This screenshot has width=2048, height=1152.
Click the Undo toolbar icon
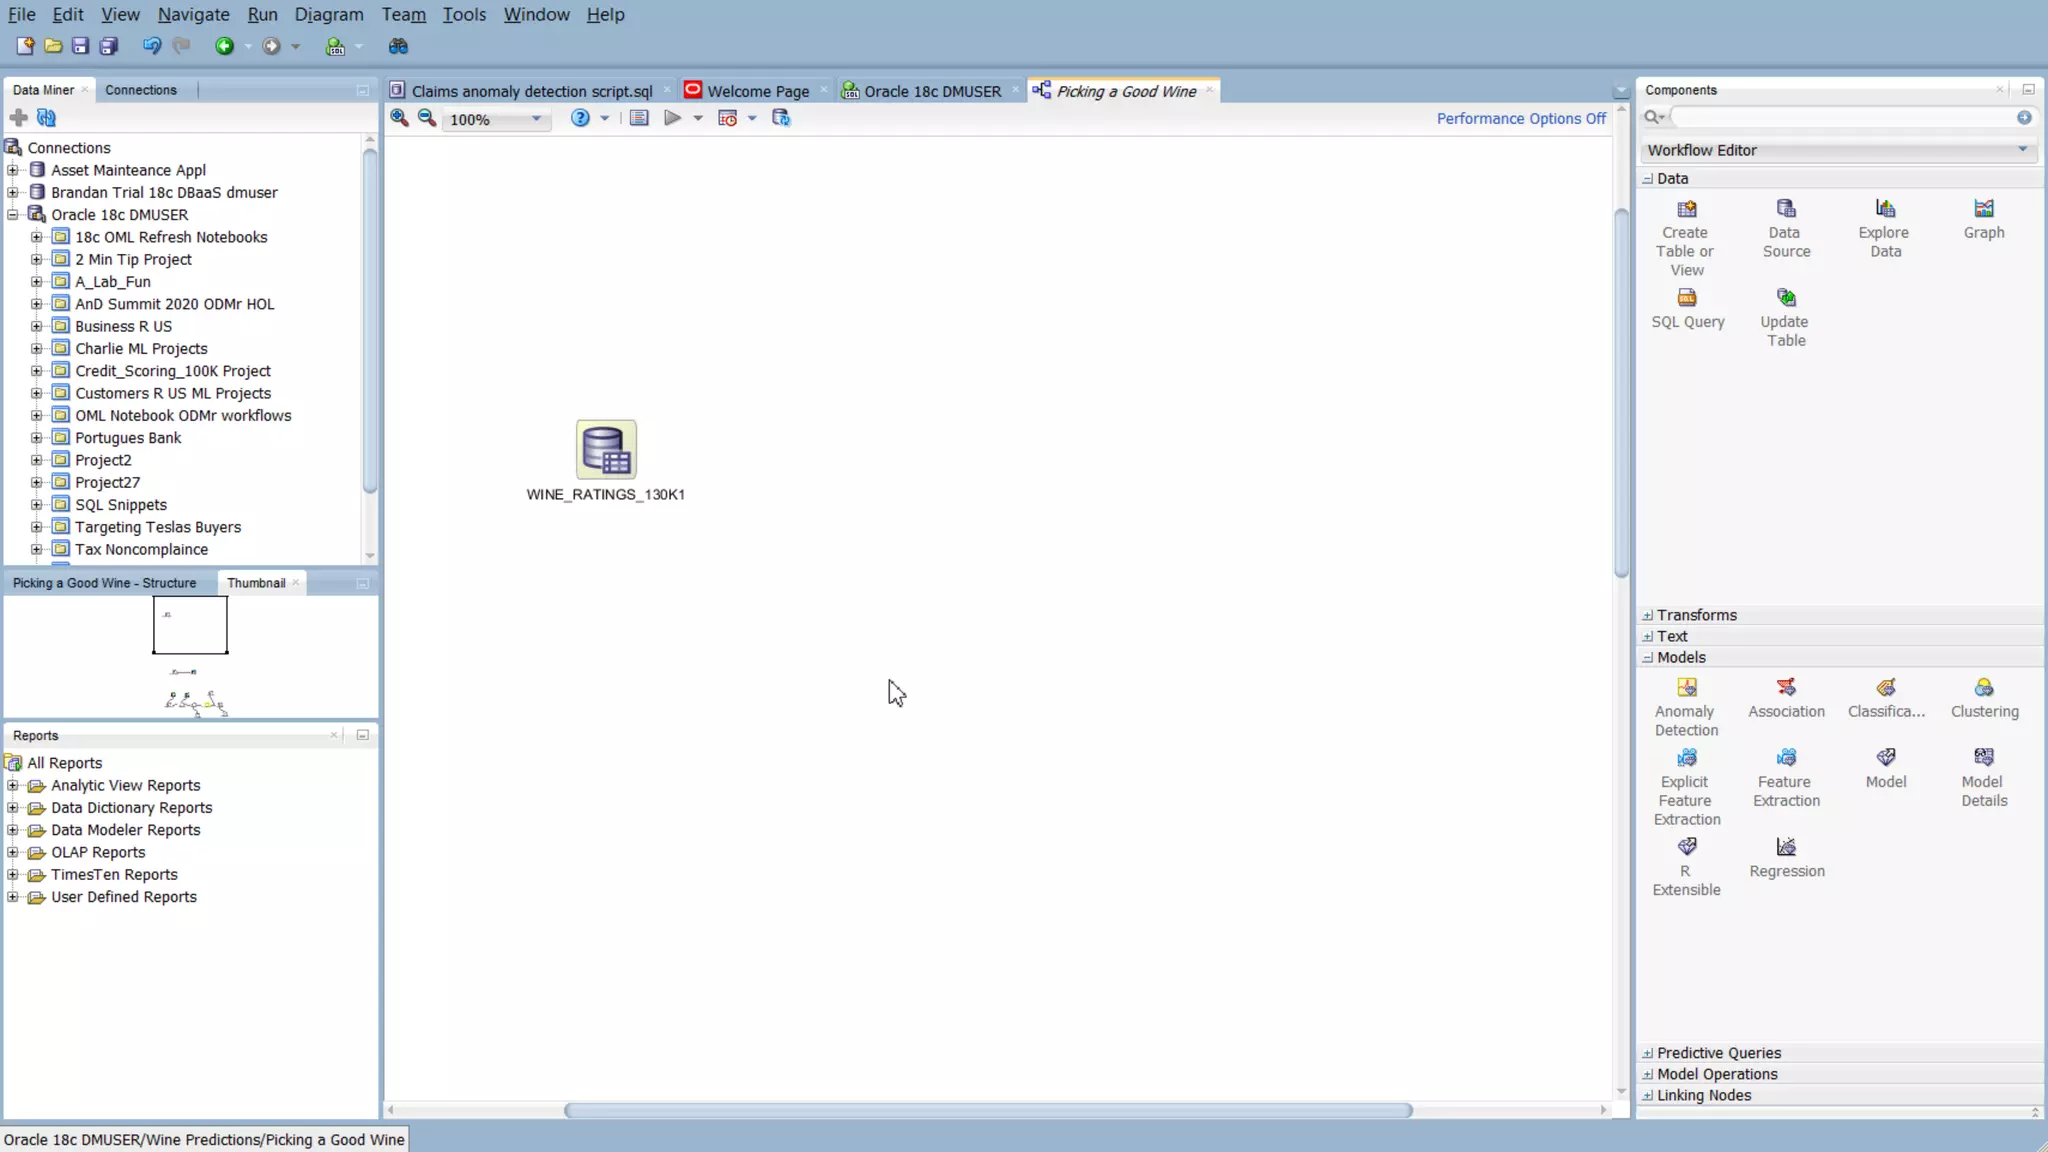(x=152, y=46)
